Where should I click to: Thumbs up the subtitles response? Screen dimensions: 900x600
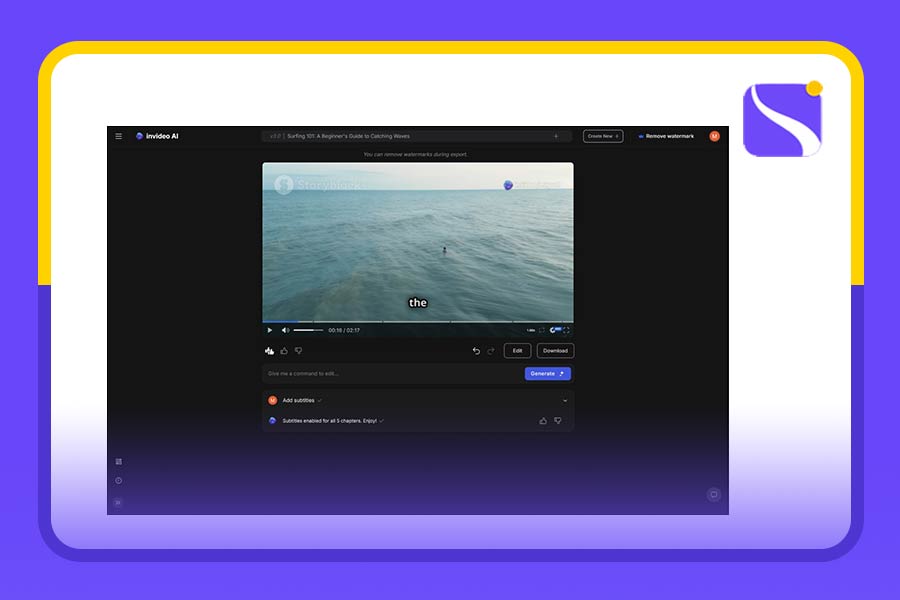pyautogui.click(x=543, y=420)
